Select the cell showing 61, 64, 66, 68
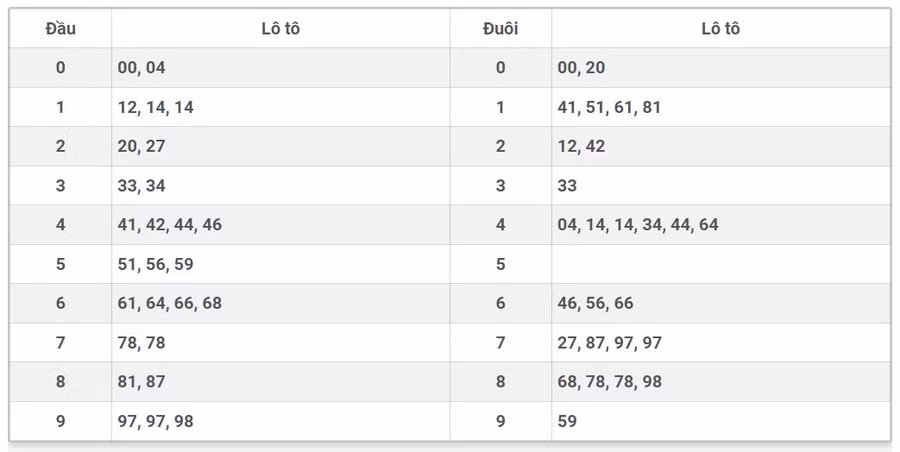This screenshot has height=452, width=900. 170,303
